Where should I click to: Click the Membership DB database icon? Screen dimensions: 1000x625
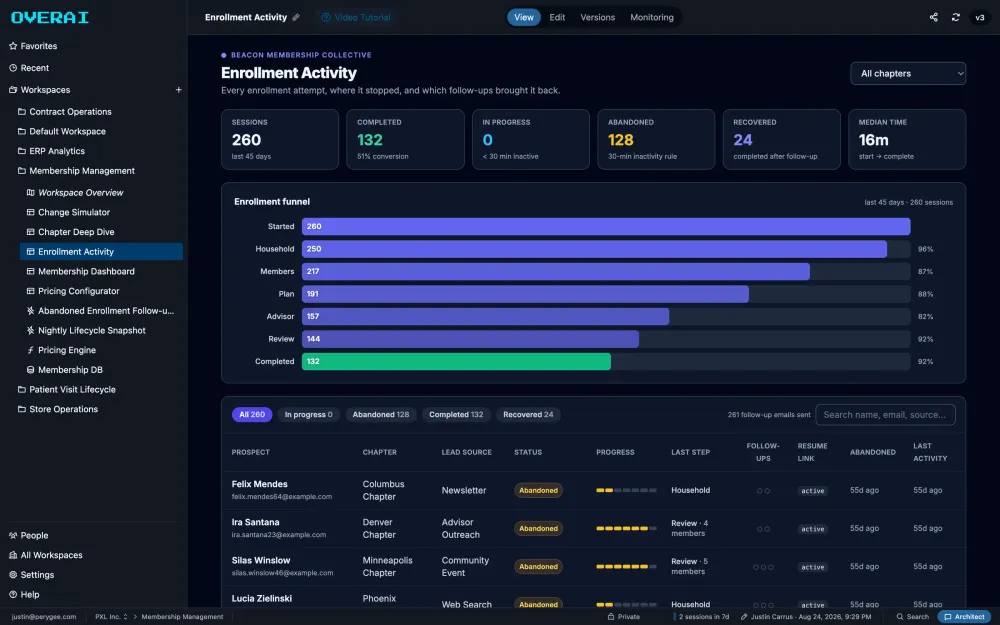pos(30,370)
